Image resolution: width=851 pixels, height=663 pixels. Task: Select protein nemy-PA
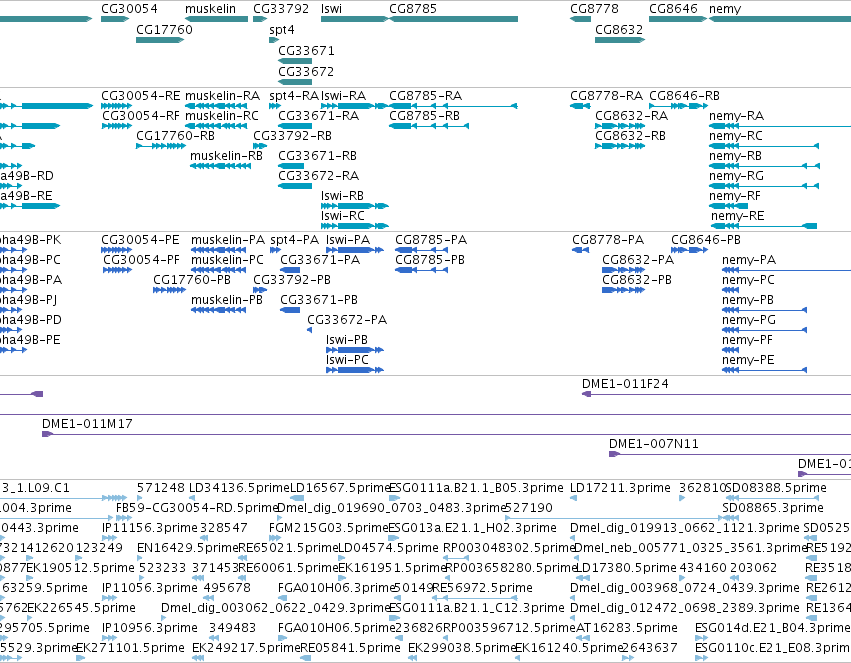click(x=748, y=261)
